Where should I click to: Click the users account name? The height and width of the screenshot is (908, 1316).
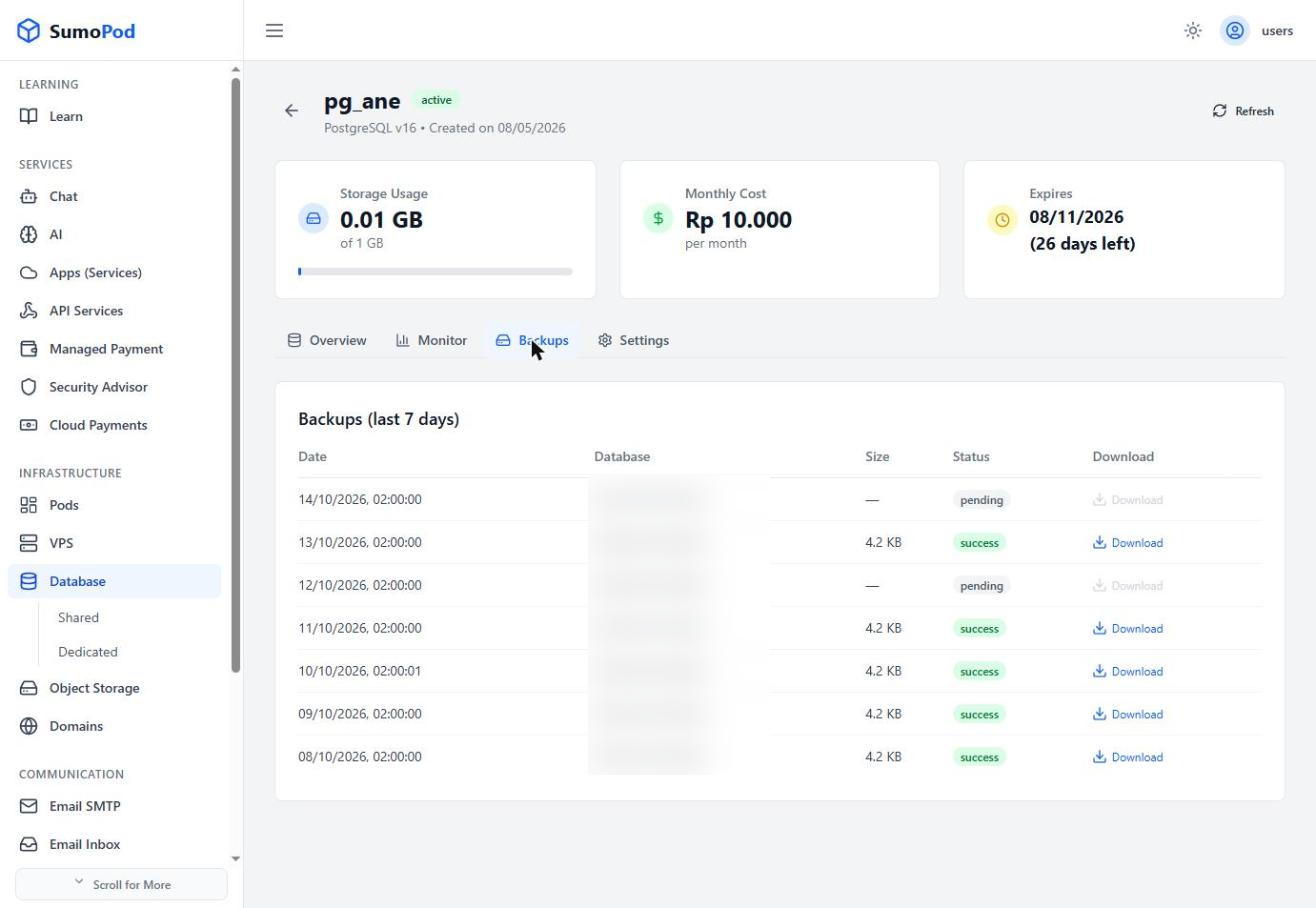click(1277, 31)
